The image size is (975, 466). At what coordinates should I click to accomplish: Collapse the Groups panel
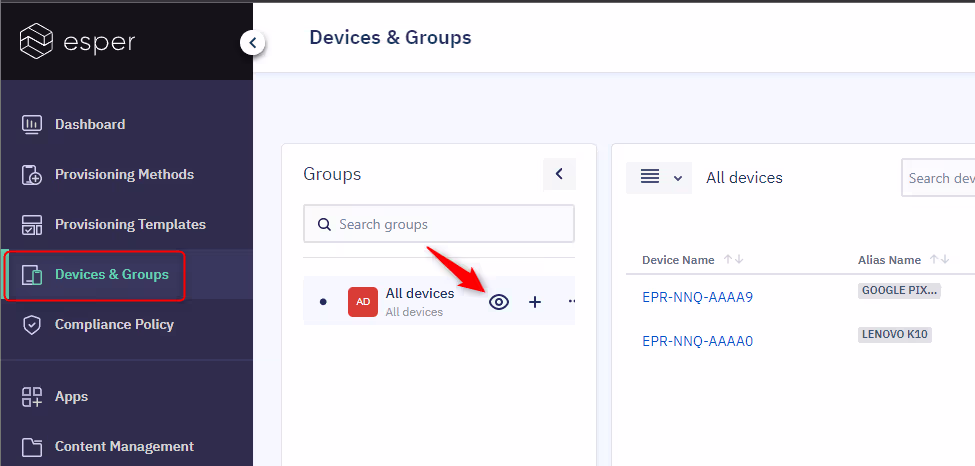click(559, 174)
